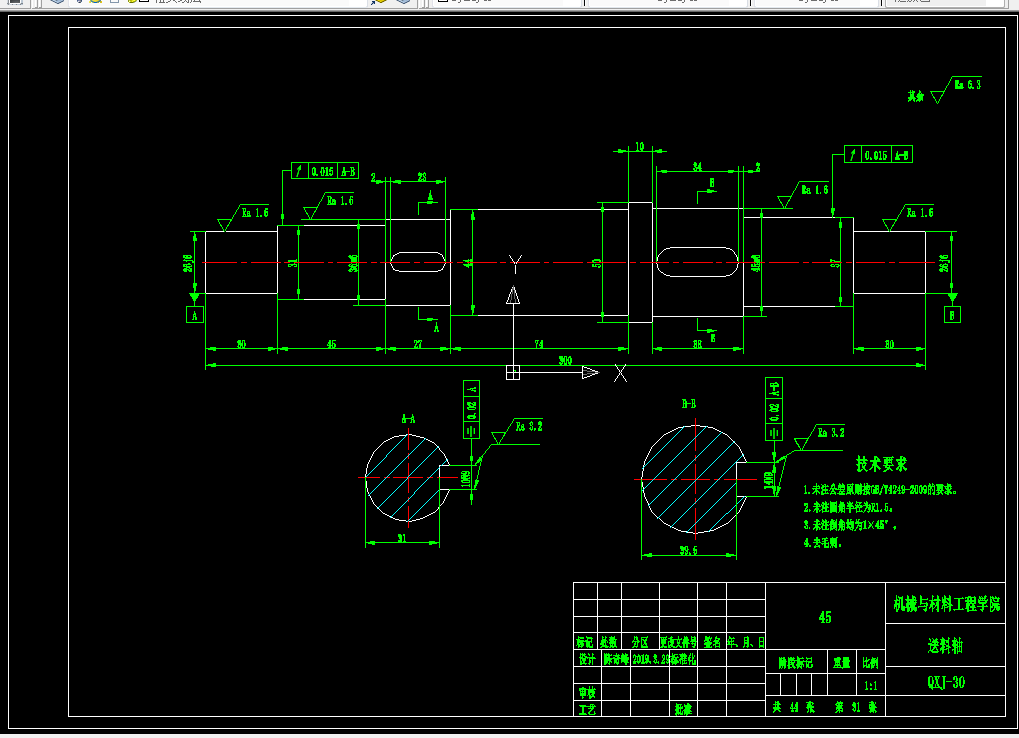This screenshot has height=738, width=1019.
Task: Click the 分区 header cell
Action: point(640,642)
